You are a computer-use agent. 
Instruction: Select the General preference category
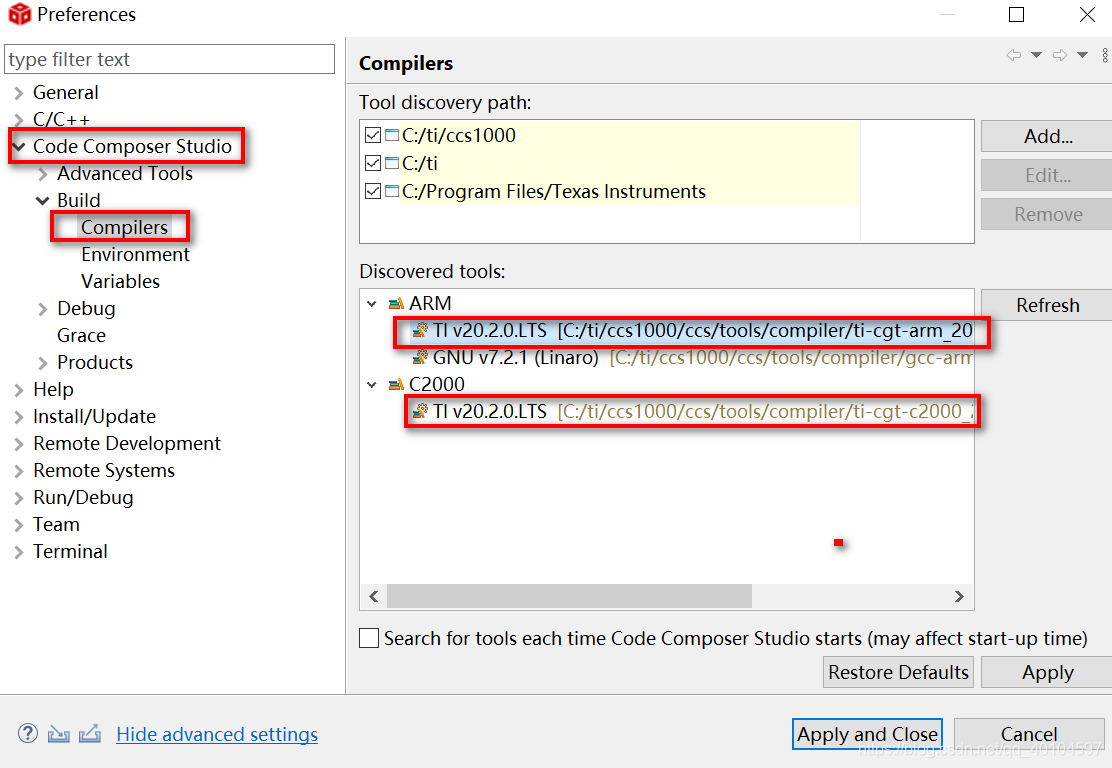click(65, 93)
